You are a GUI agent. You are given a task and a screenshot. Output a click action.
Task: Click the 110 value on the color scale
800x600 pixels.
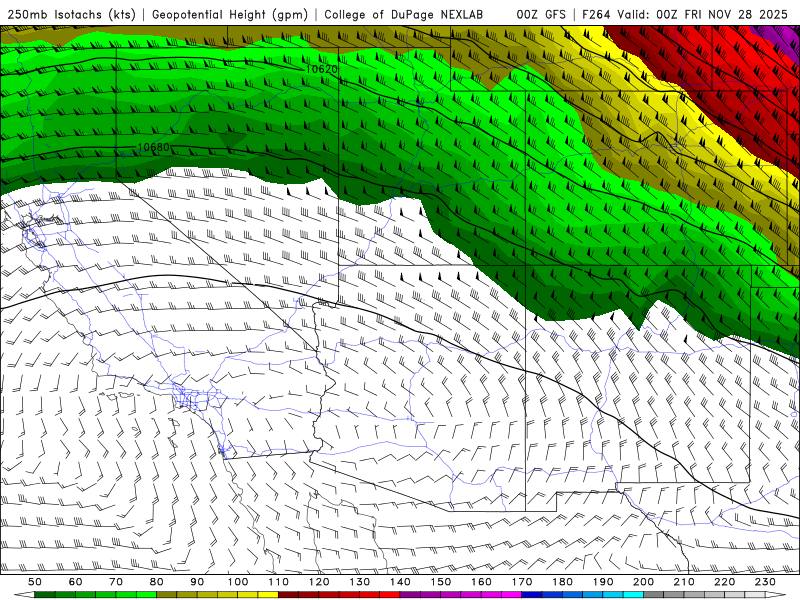(279, 582)
